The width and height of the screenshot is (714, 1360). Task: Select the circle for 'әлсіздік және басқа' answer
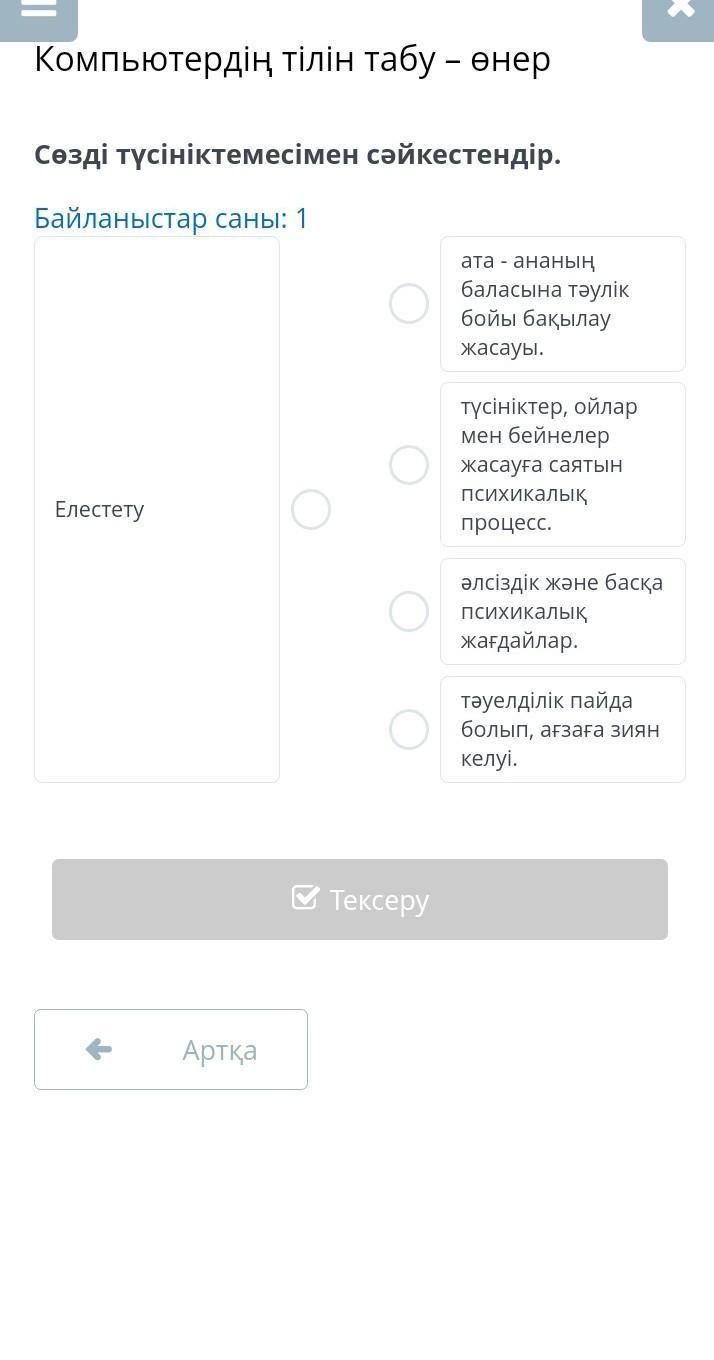[x=409, y=612]
